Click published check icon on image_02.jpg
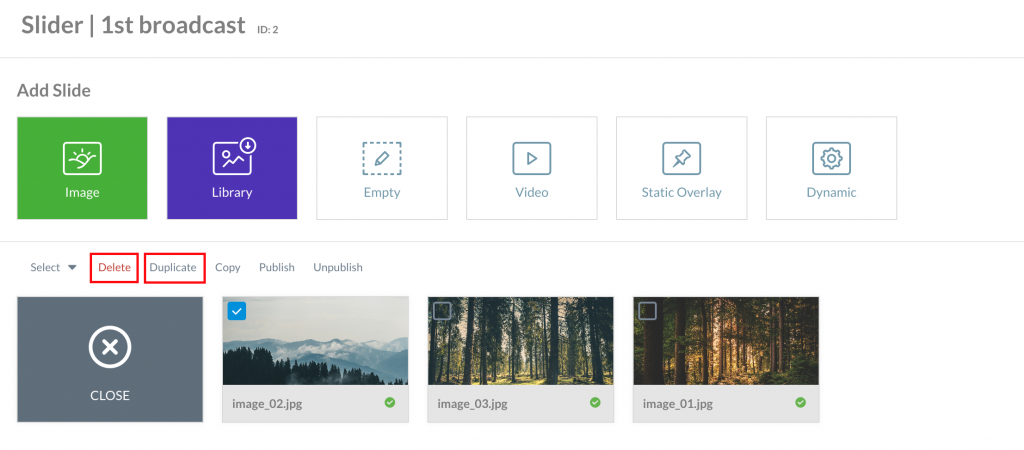1024x450 pixels. tap(390, 402)
